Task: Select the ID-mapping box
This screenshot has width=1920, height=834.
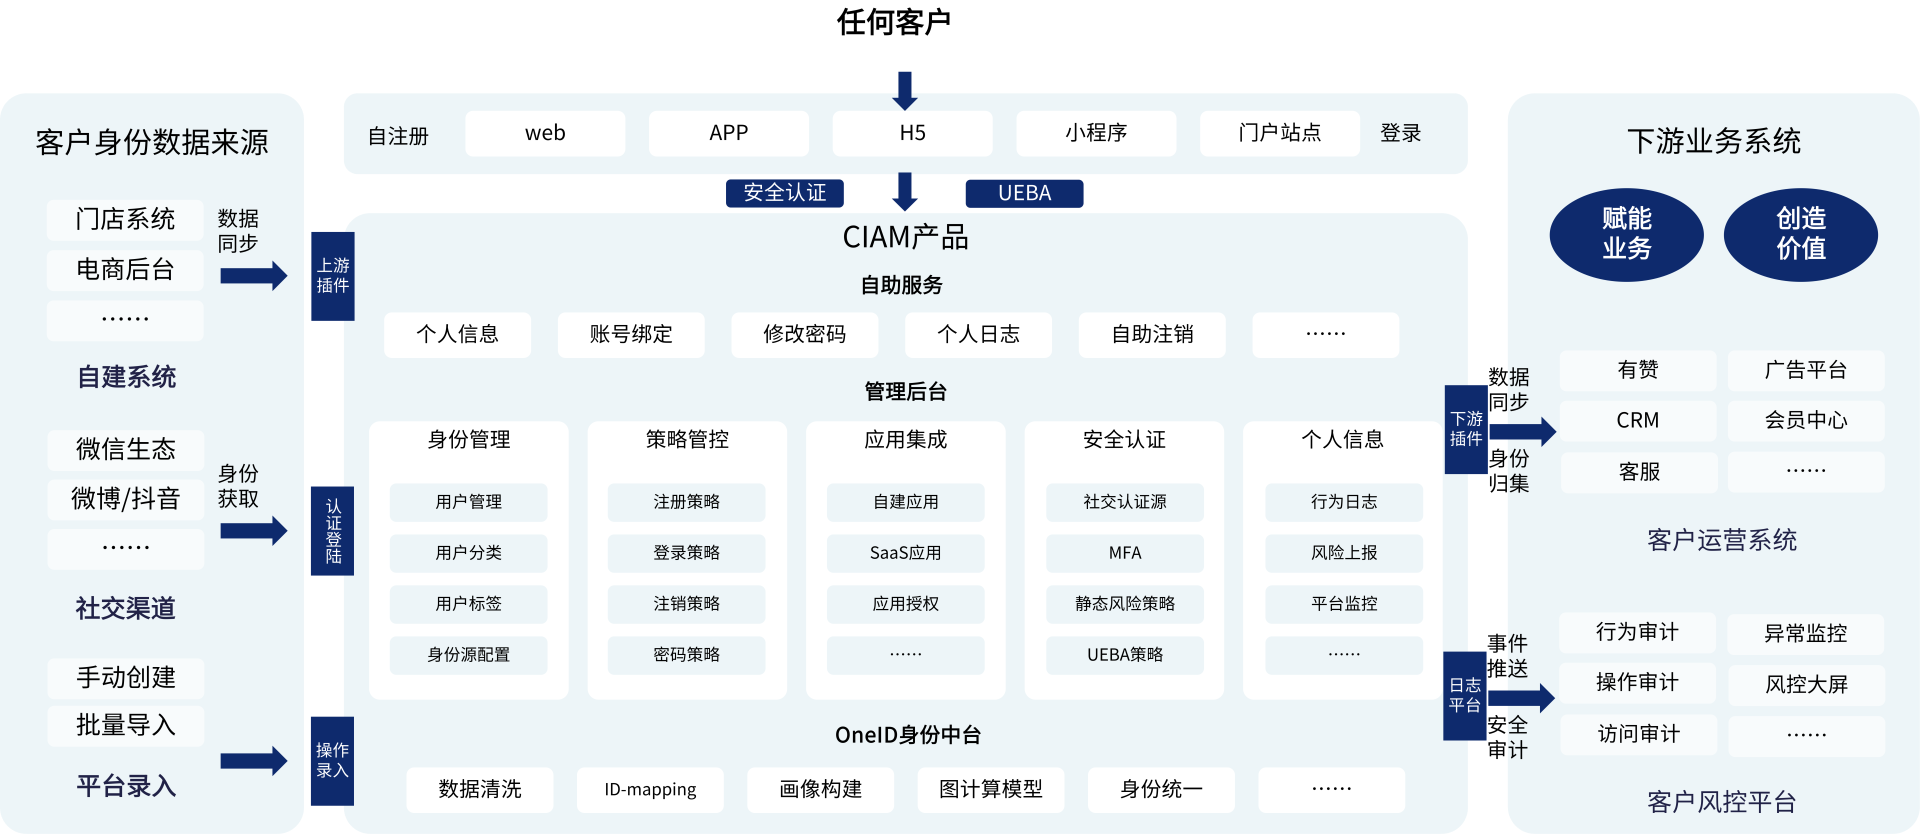Action: point(650,790)
